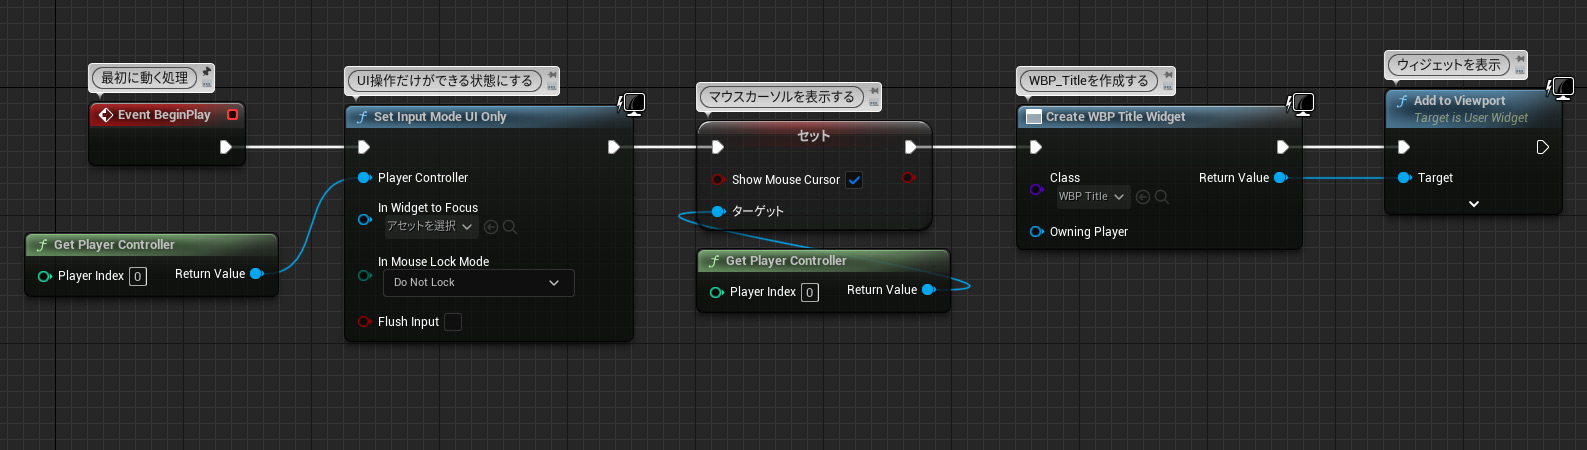
Task: Toggle the Show Mouse Cursor checkbox
Action: click(x=854, y=180)
